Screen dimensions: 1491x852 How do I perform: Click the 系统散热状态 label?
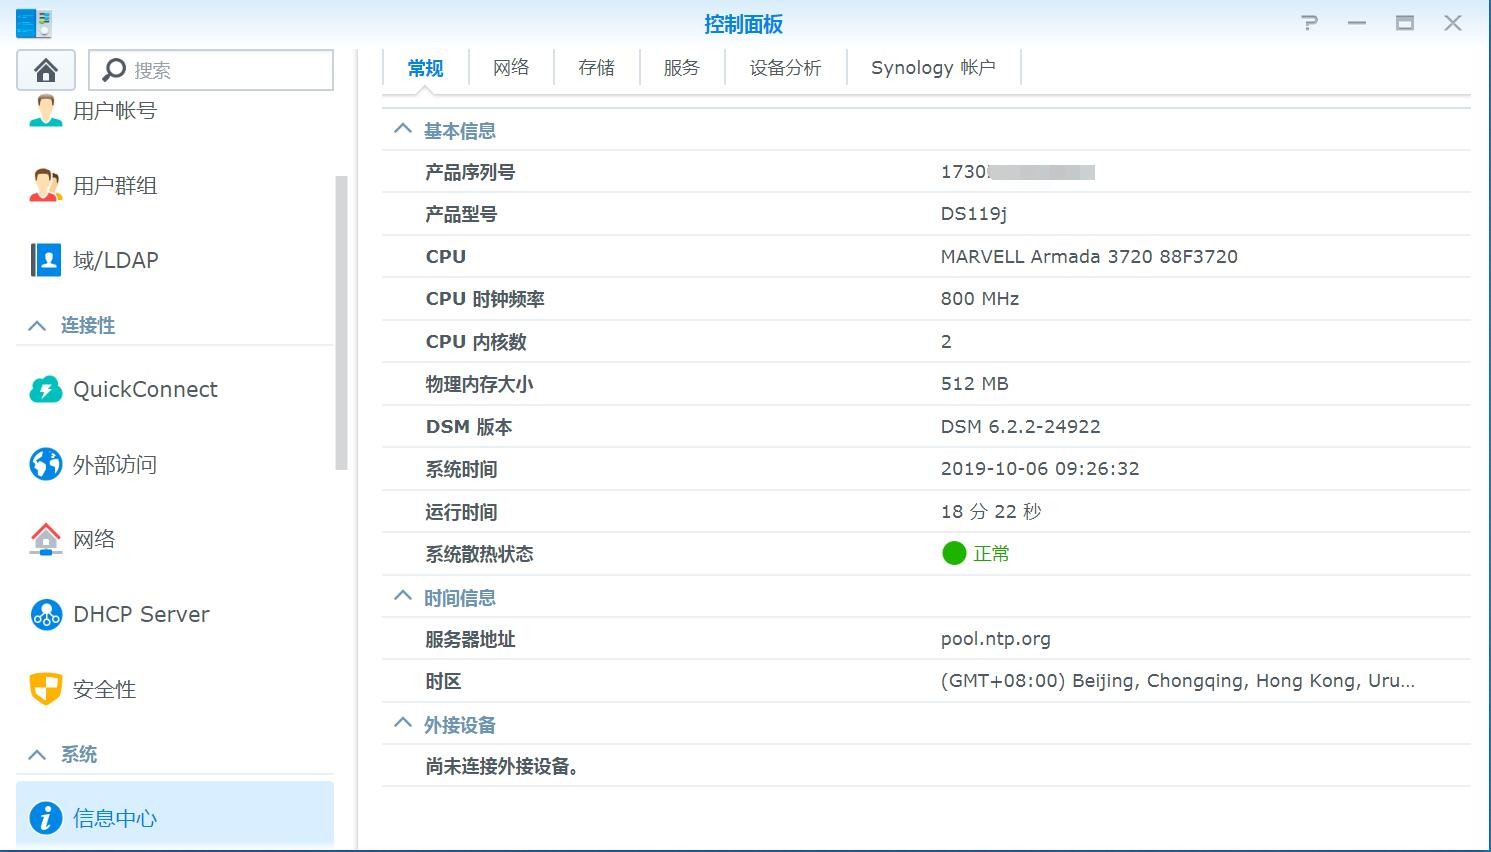479,554
